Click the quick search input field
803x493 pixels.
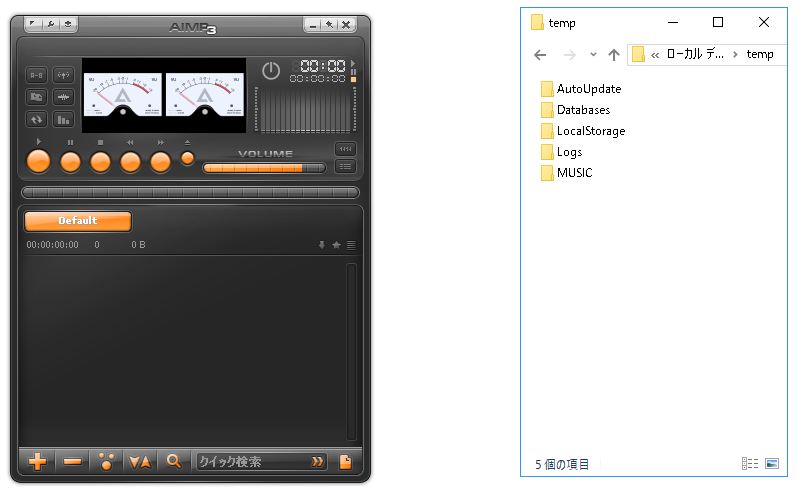(x=253, y=462)
